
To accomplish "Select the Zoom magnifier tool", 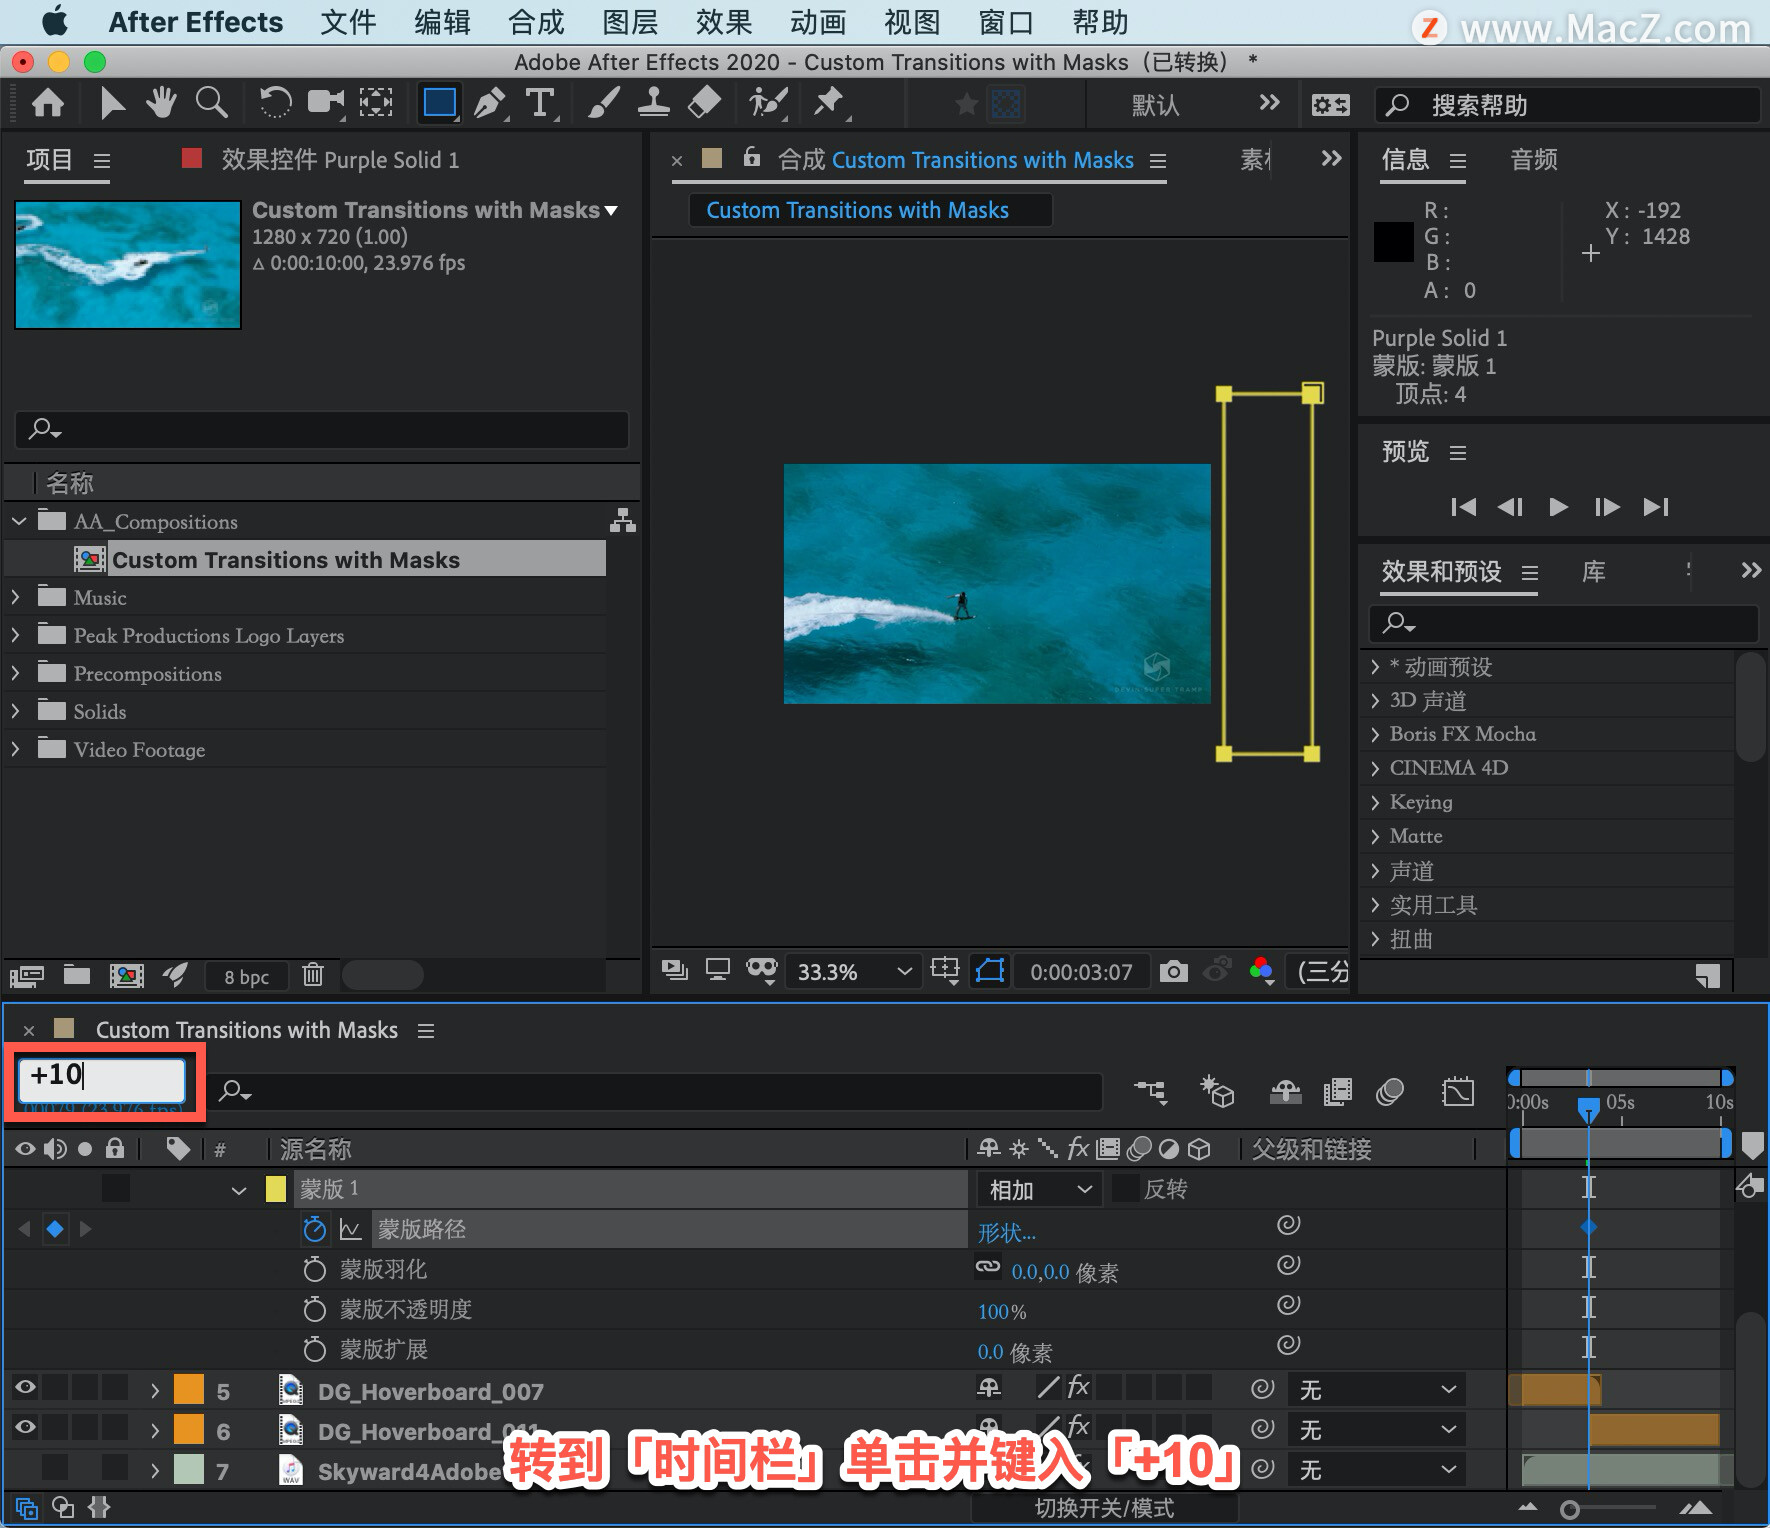I will [211, 103].
